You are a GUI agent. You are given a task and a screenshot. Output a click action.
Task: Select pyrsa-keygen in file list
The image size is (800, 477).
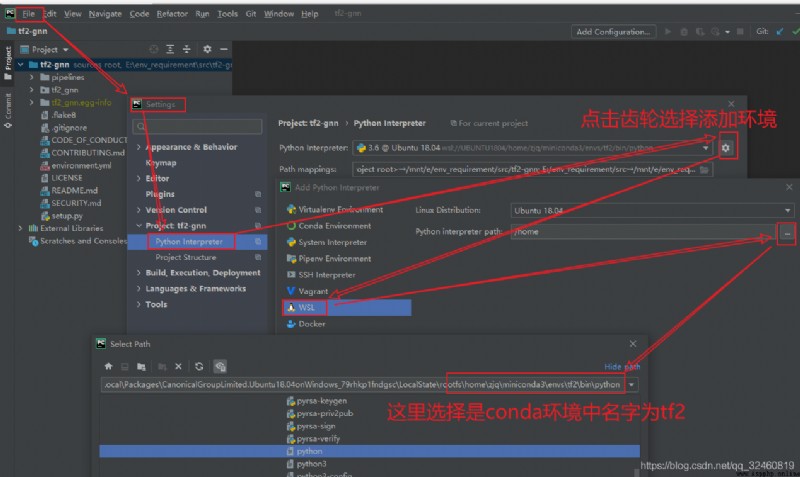coord(317,401)
